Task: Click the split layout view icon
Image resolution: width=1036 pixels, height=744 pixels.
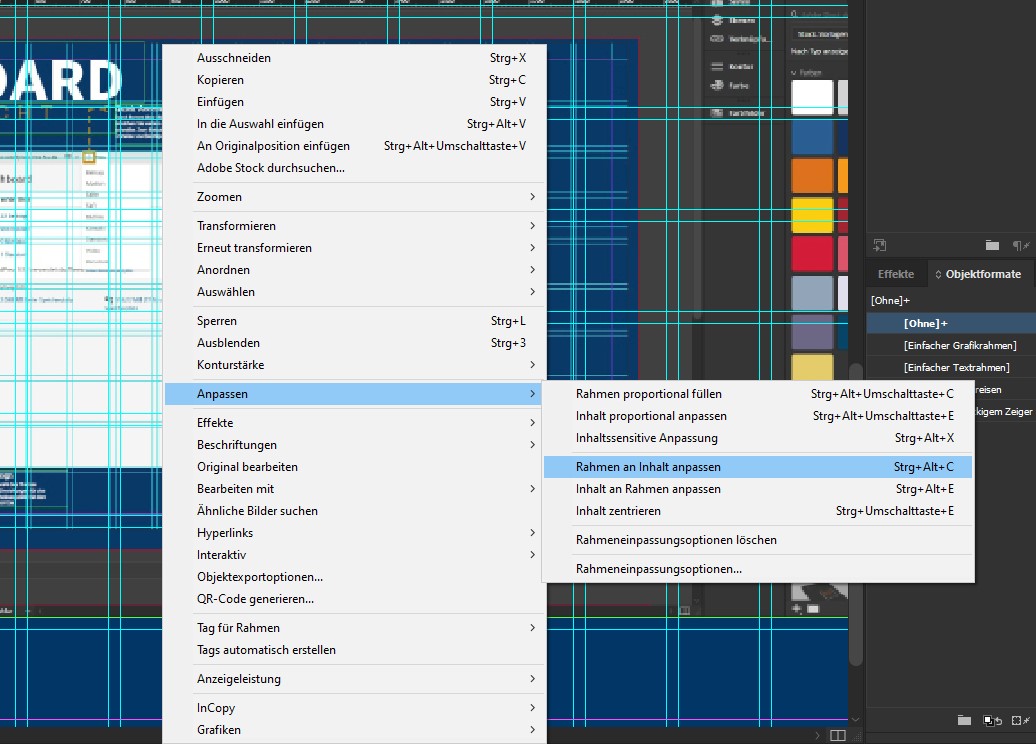Action: [x=838, y=736]
